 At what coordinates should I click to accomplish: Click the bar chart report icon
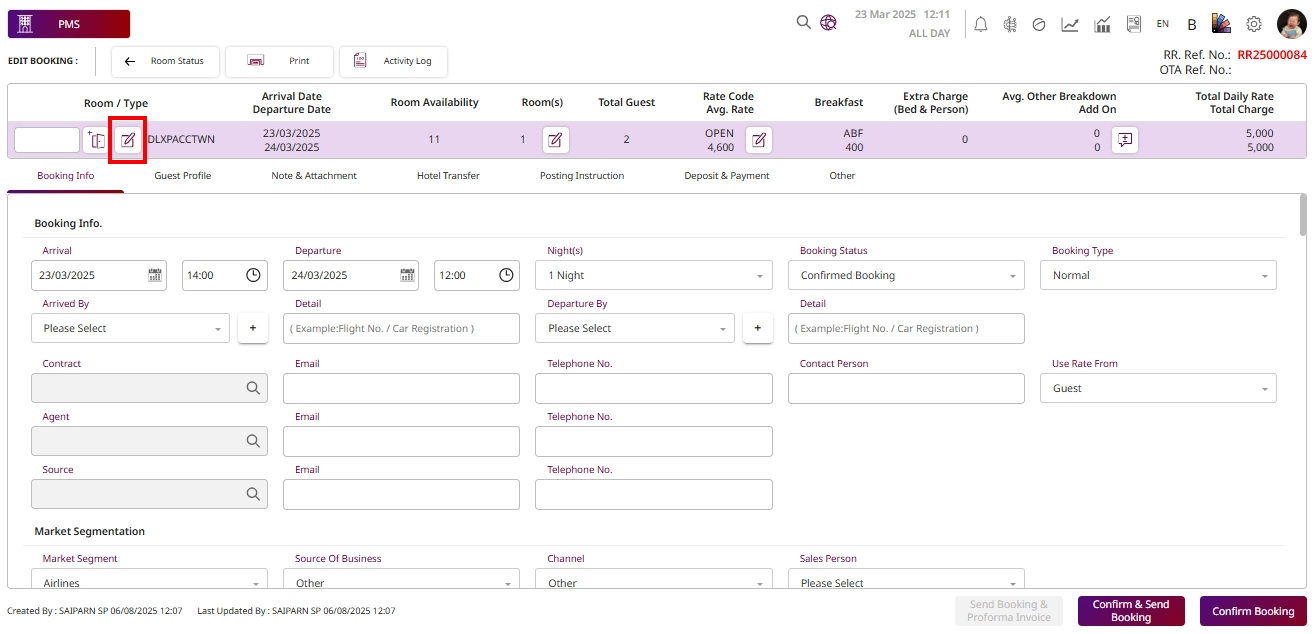(x=1103, y=24)
